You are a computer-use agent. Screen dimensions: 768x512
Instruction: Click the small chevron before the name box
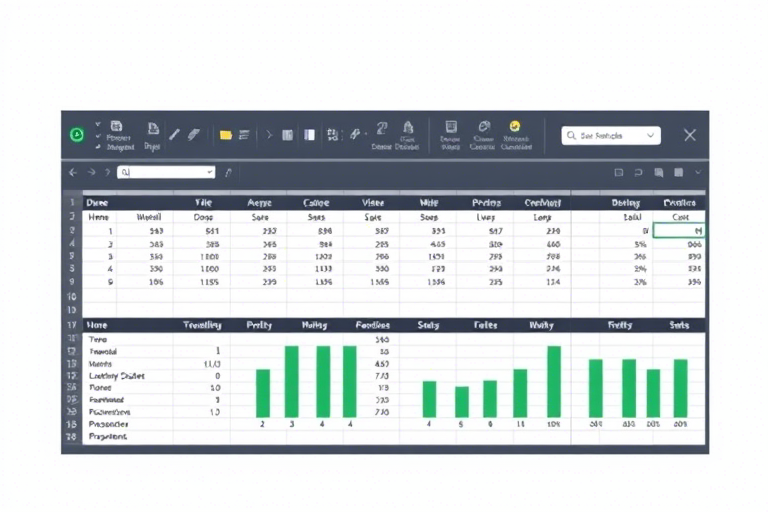coord(107,172)
